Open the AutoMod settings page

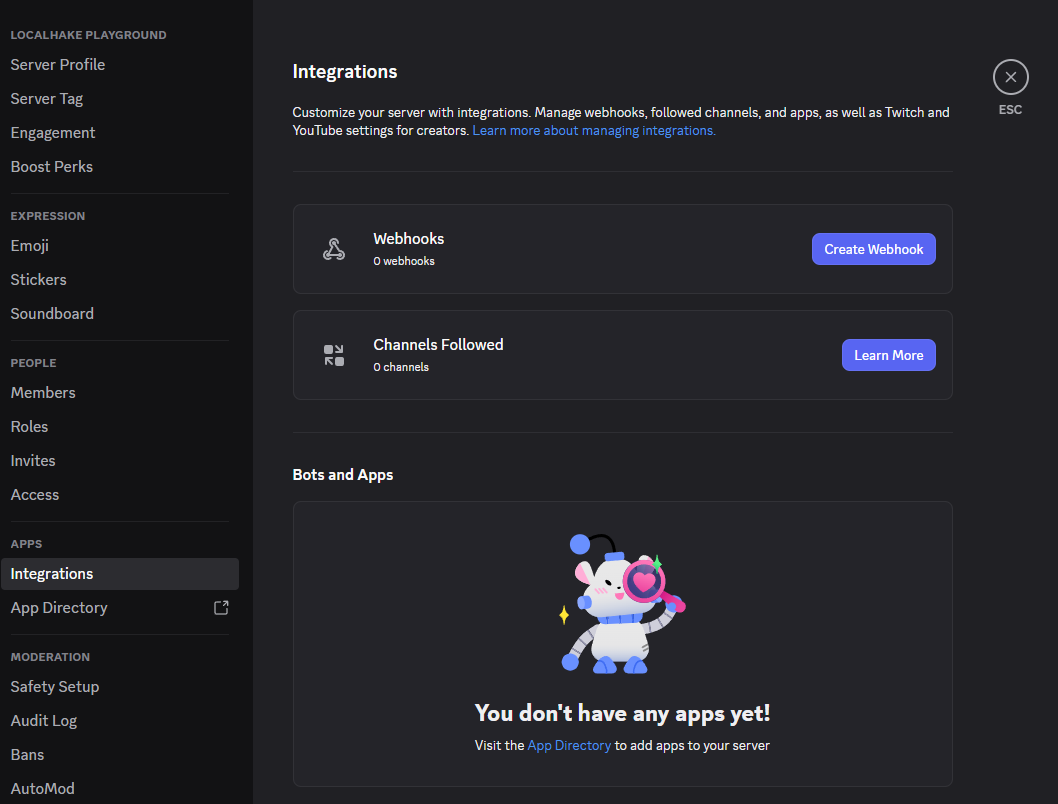(43, 788)
